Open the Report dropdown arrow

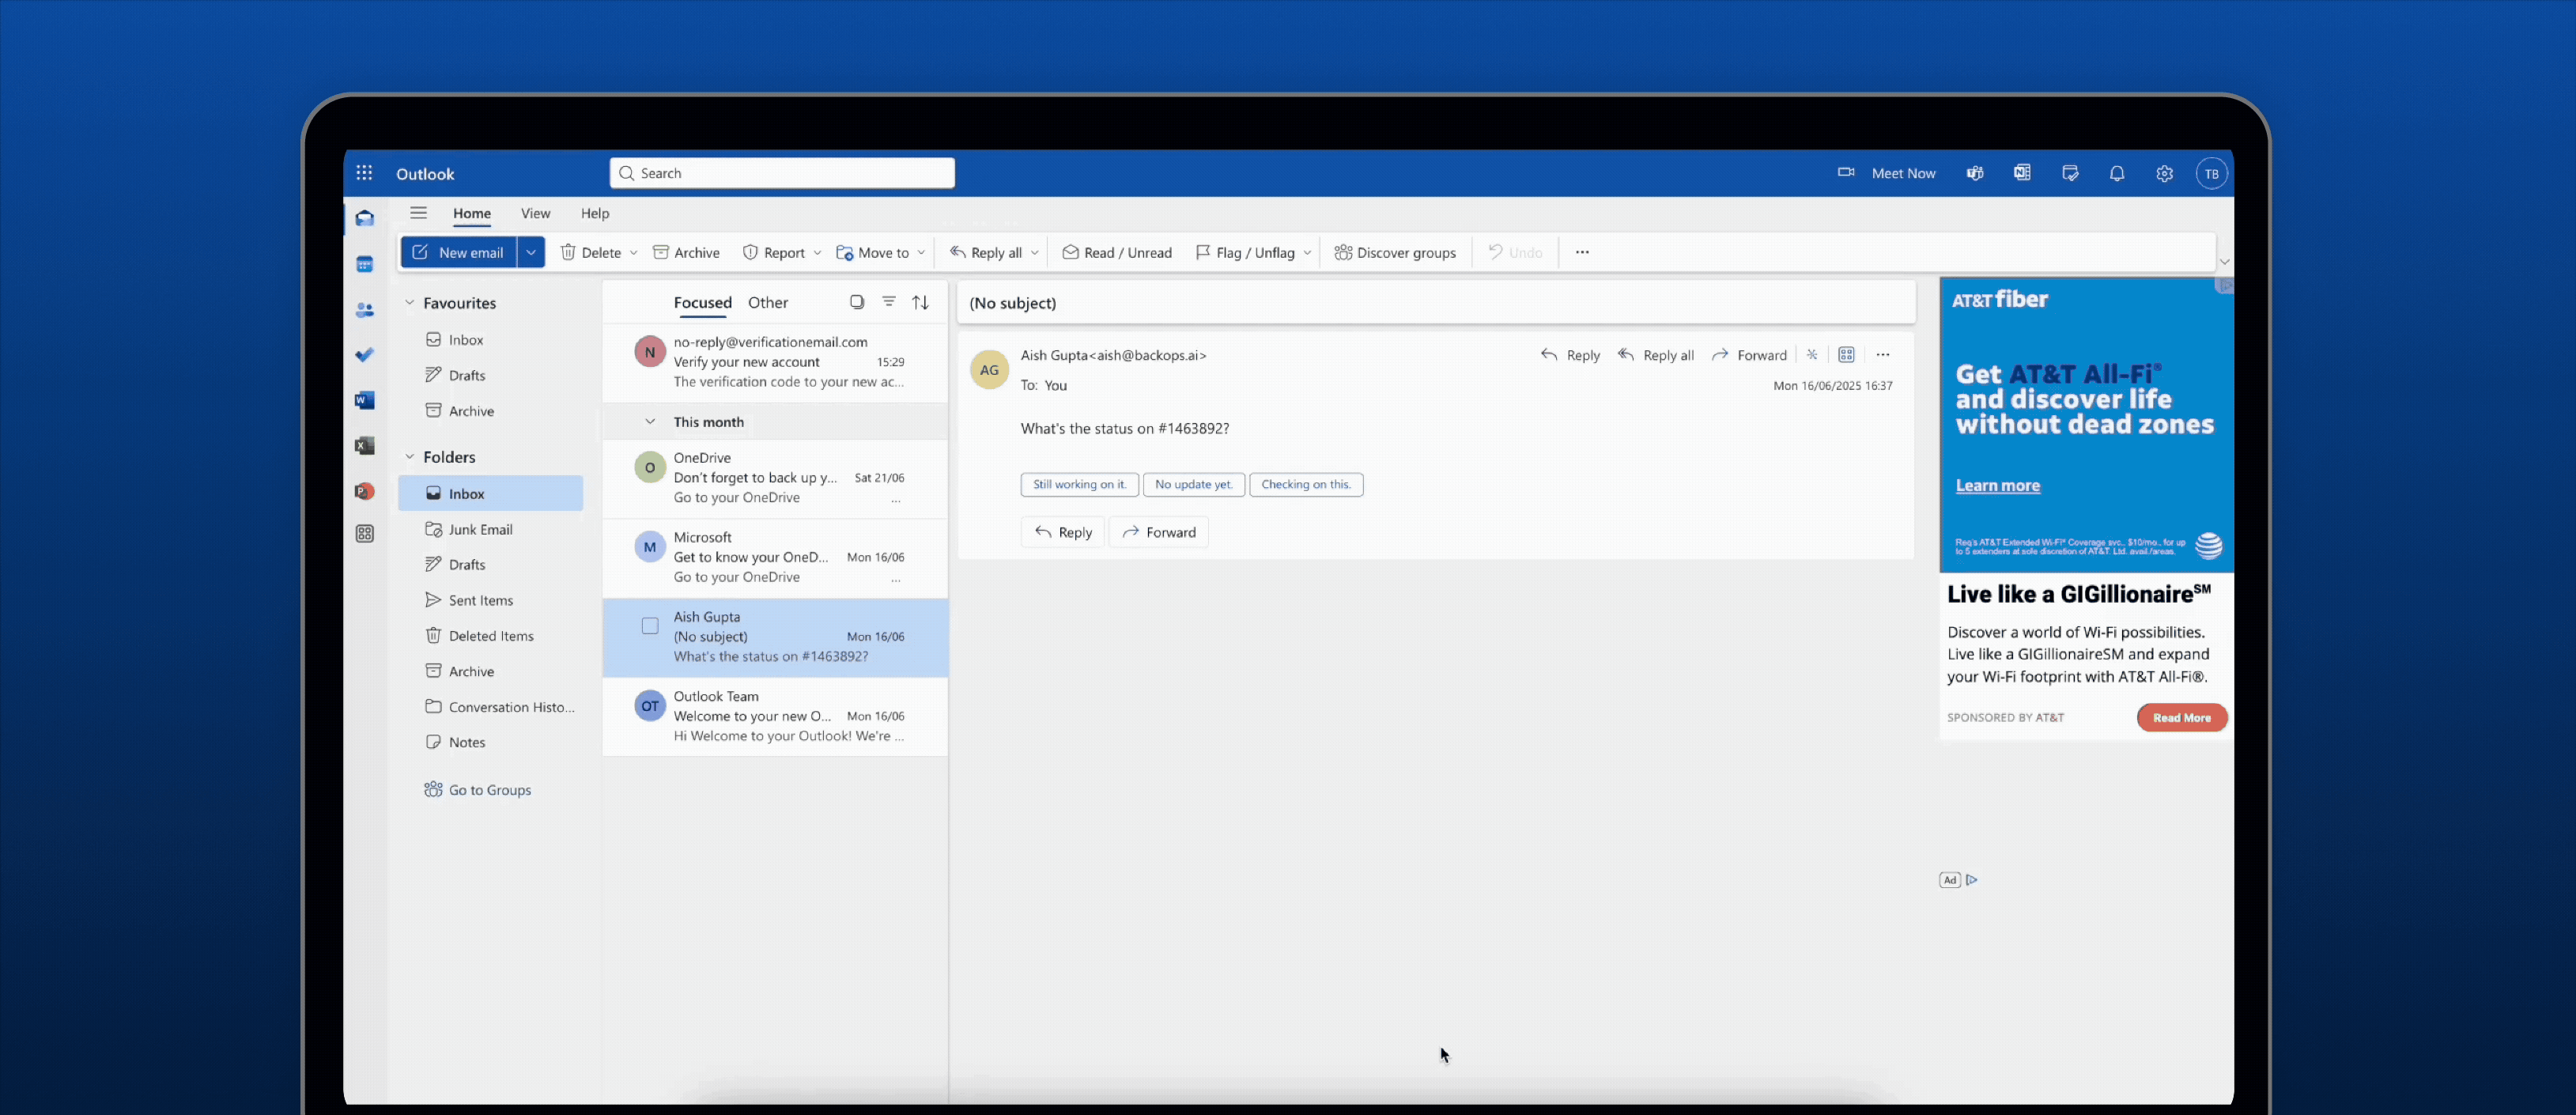click(817, 253)
